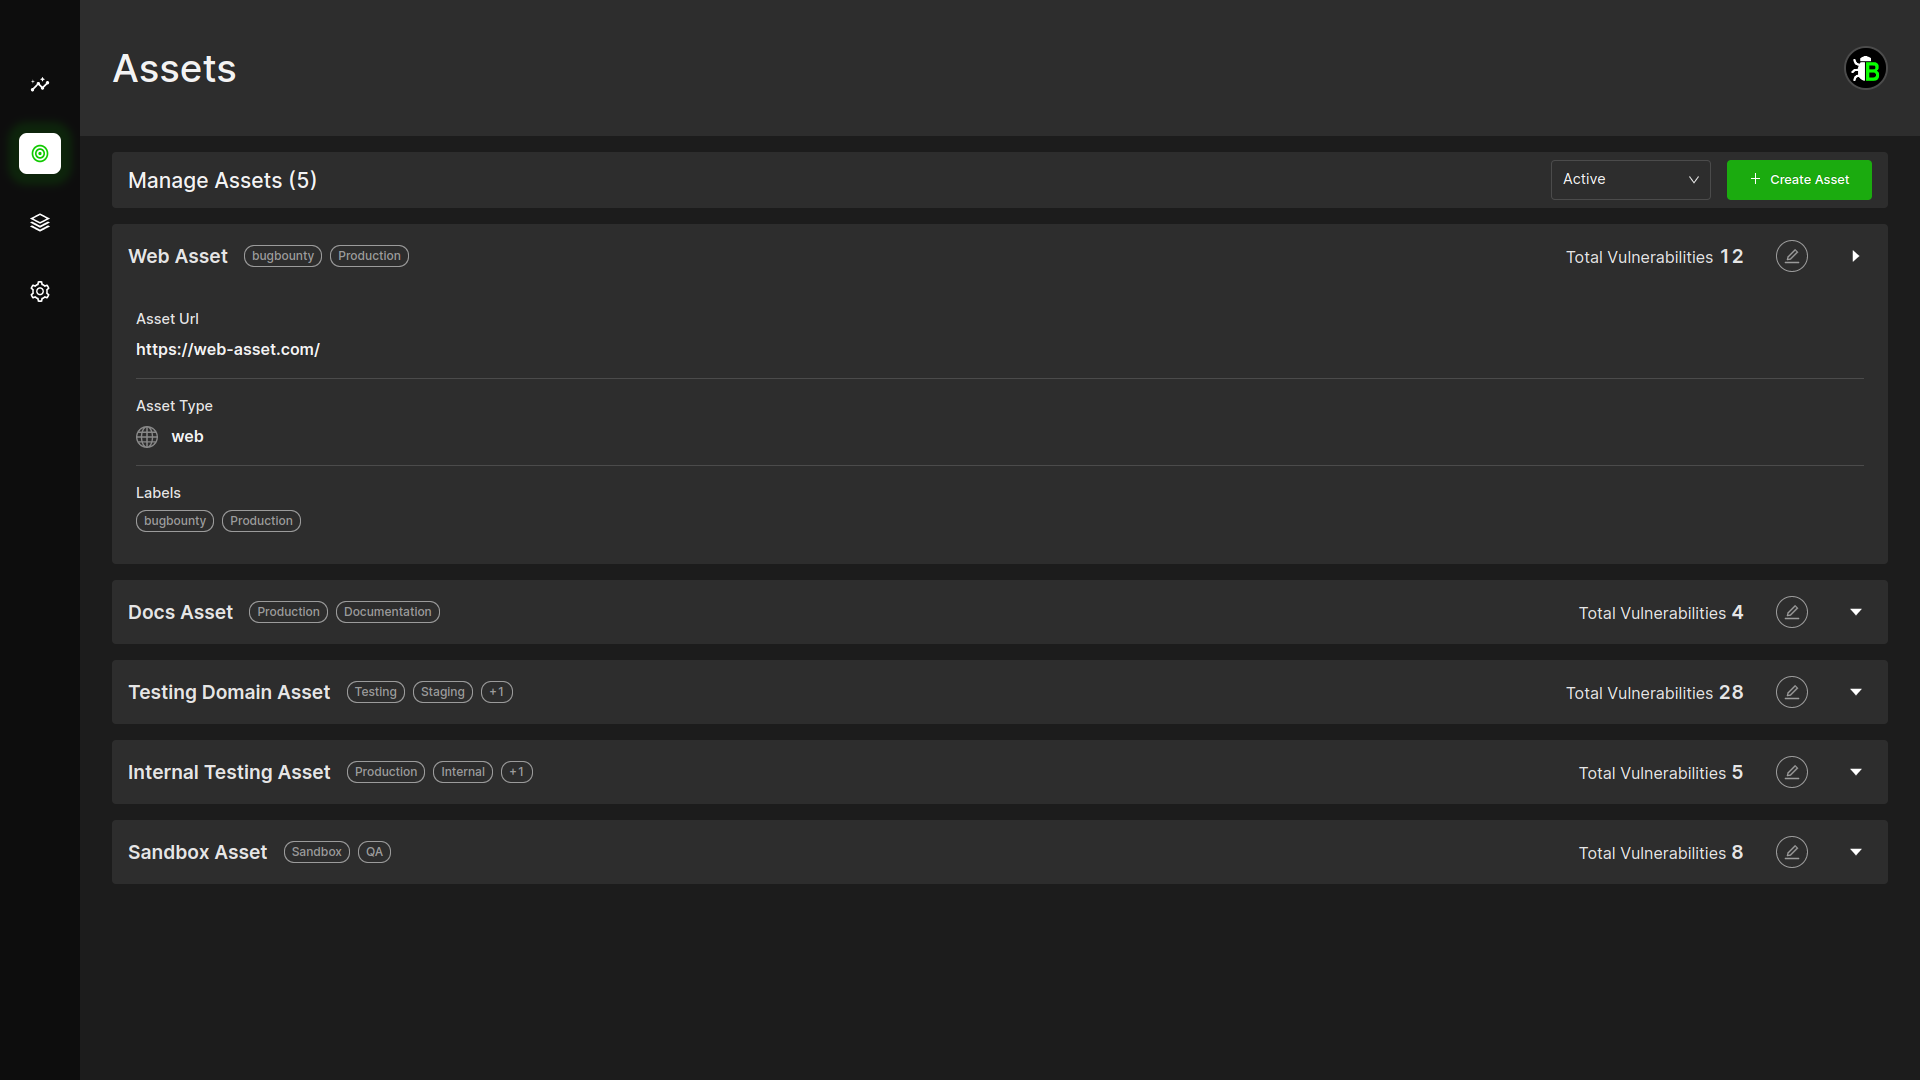Edit the Sandbox Asset entry
This screenshot has width=1920, height=1080.
point(1791,852)
